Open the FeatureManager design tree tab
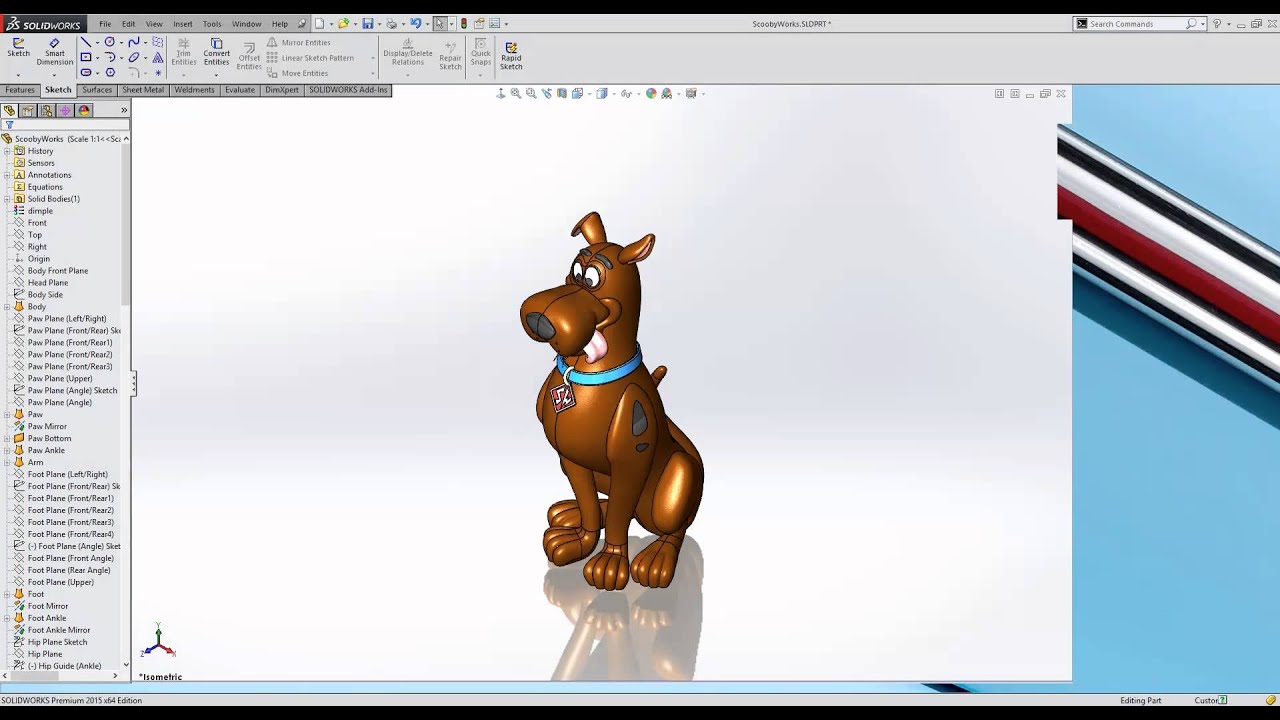The width and height of the screenshot is (1280, 720). 9,110
